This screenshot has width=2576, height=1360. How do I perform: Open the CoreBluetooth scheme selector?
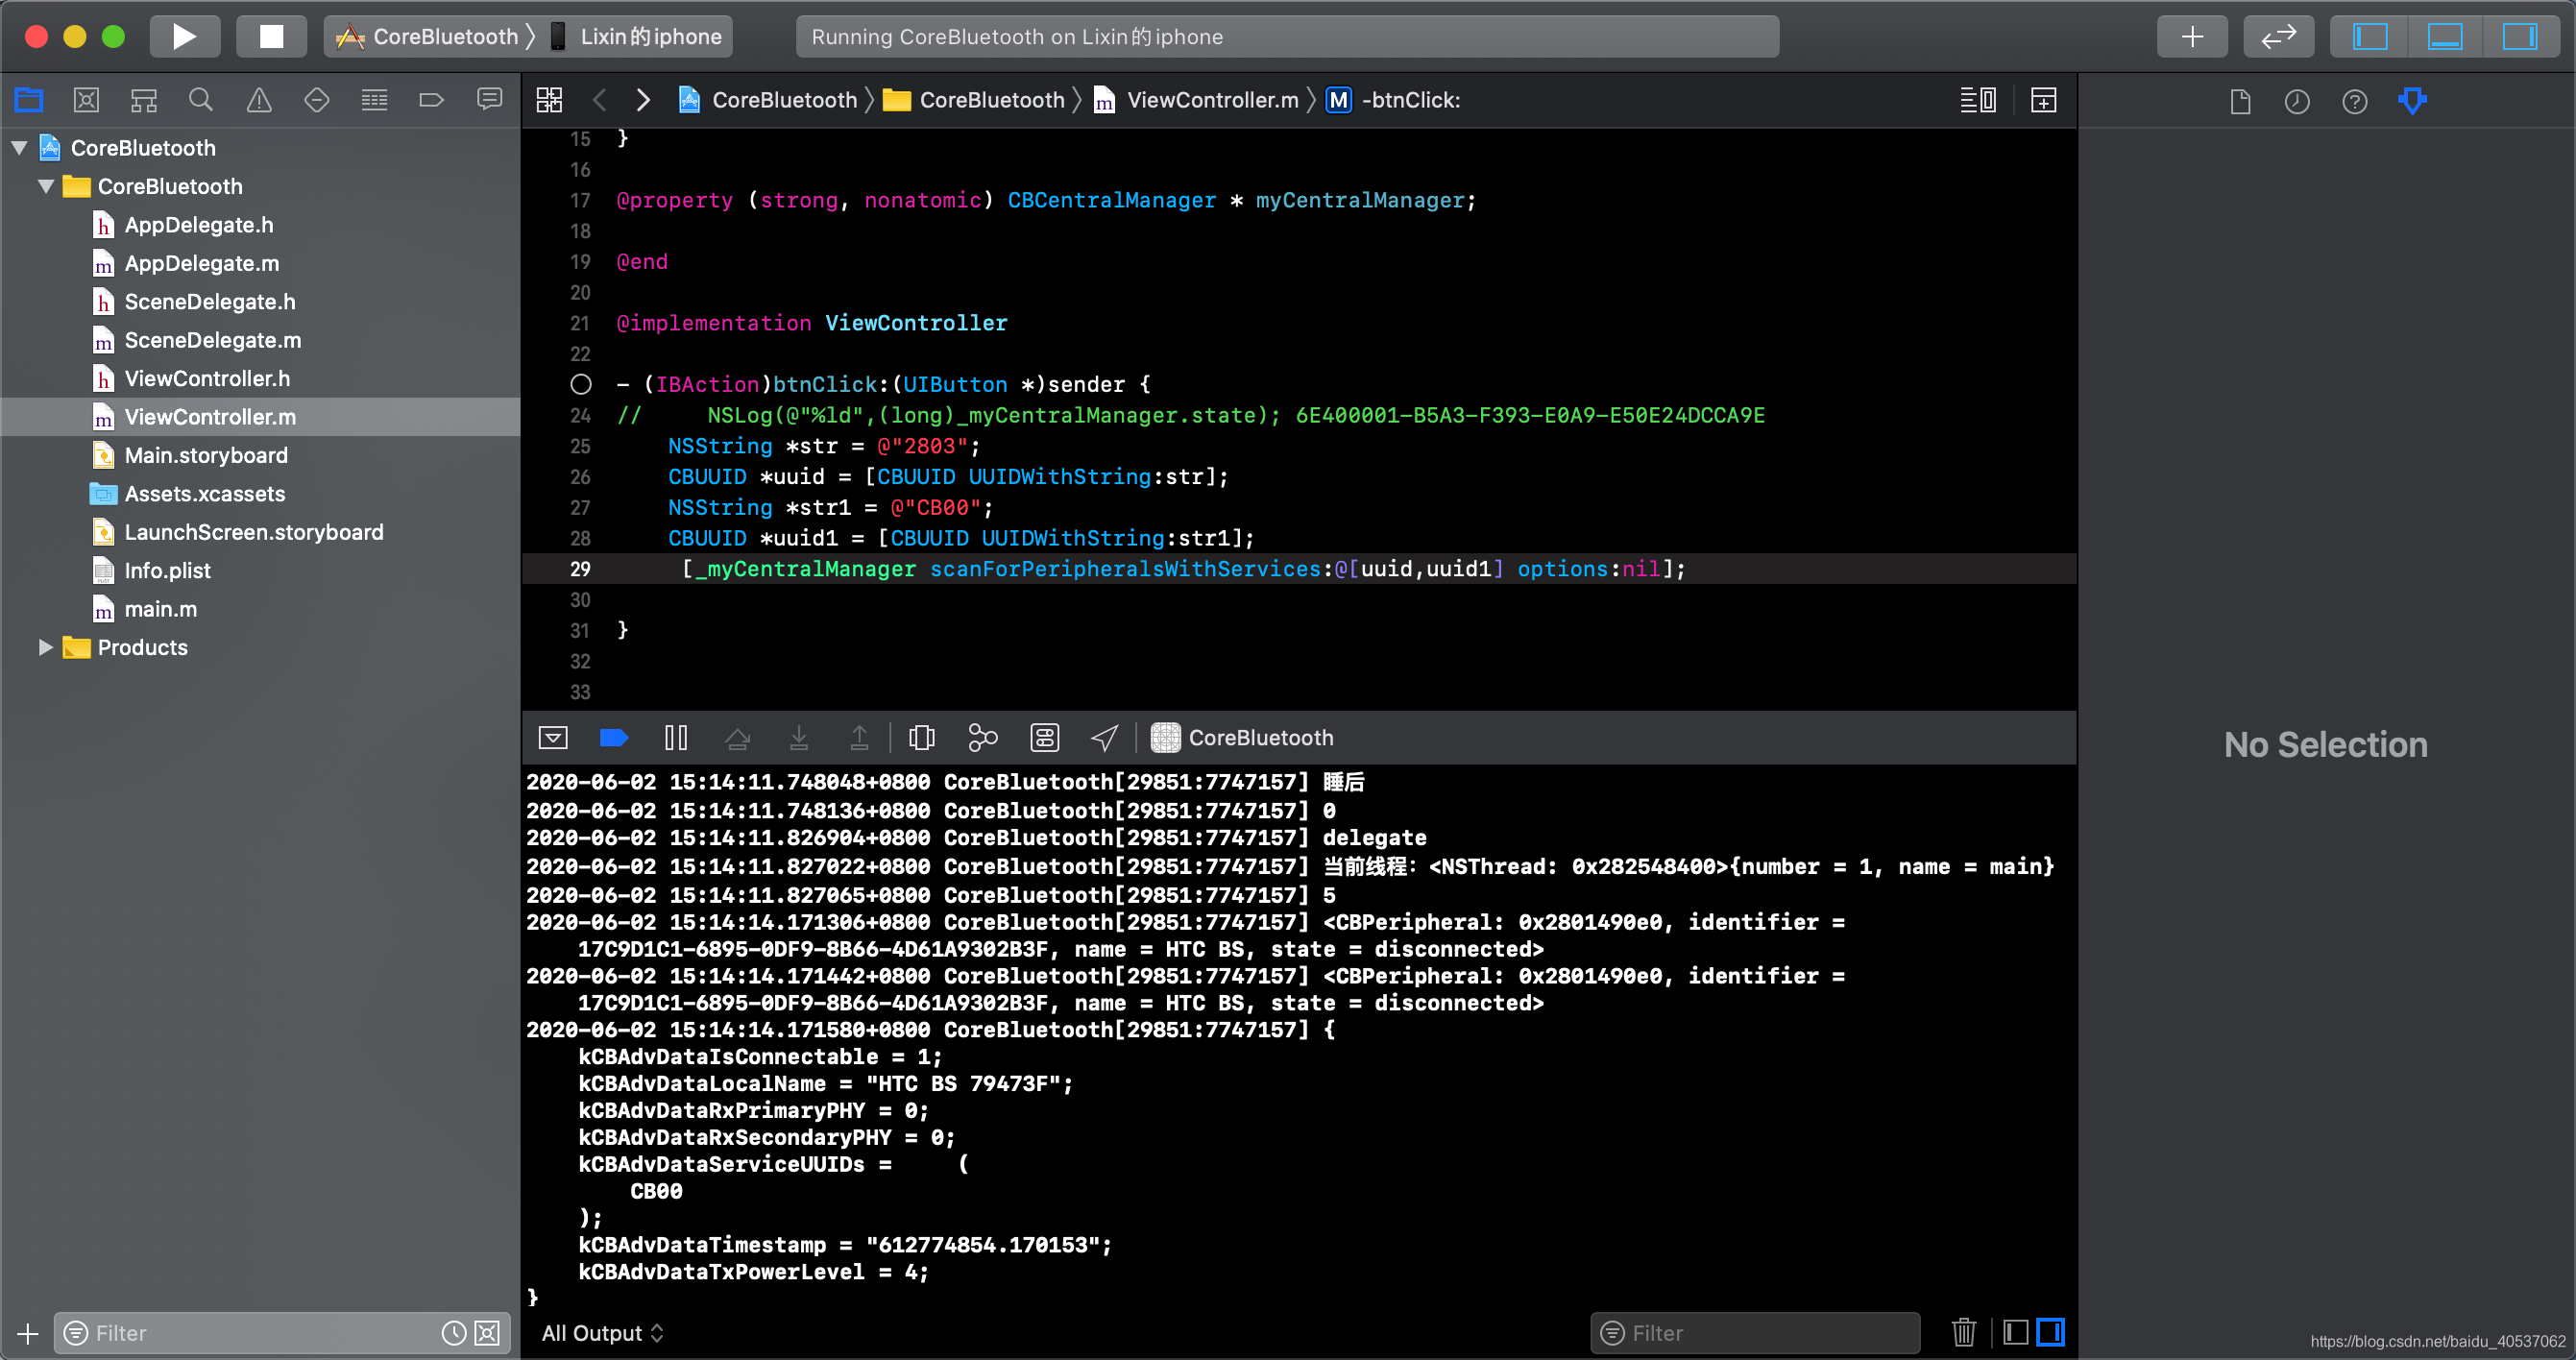click(x=430, y=37)
